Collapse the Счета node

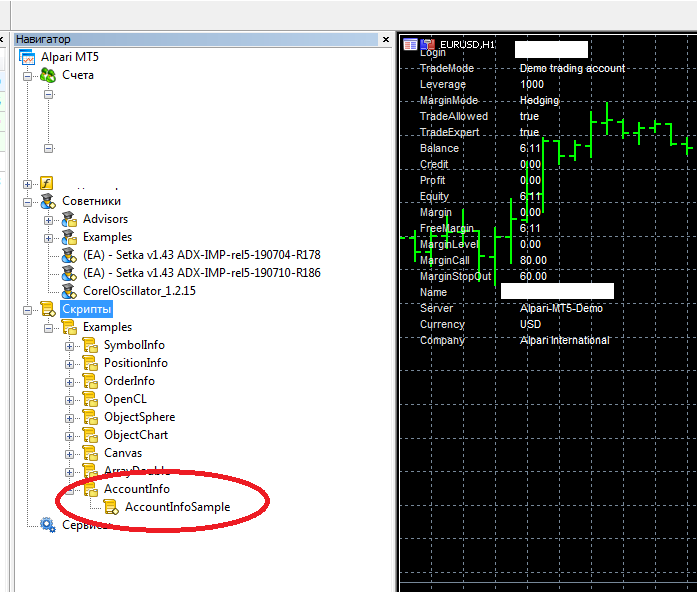(28, 76)
